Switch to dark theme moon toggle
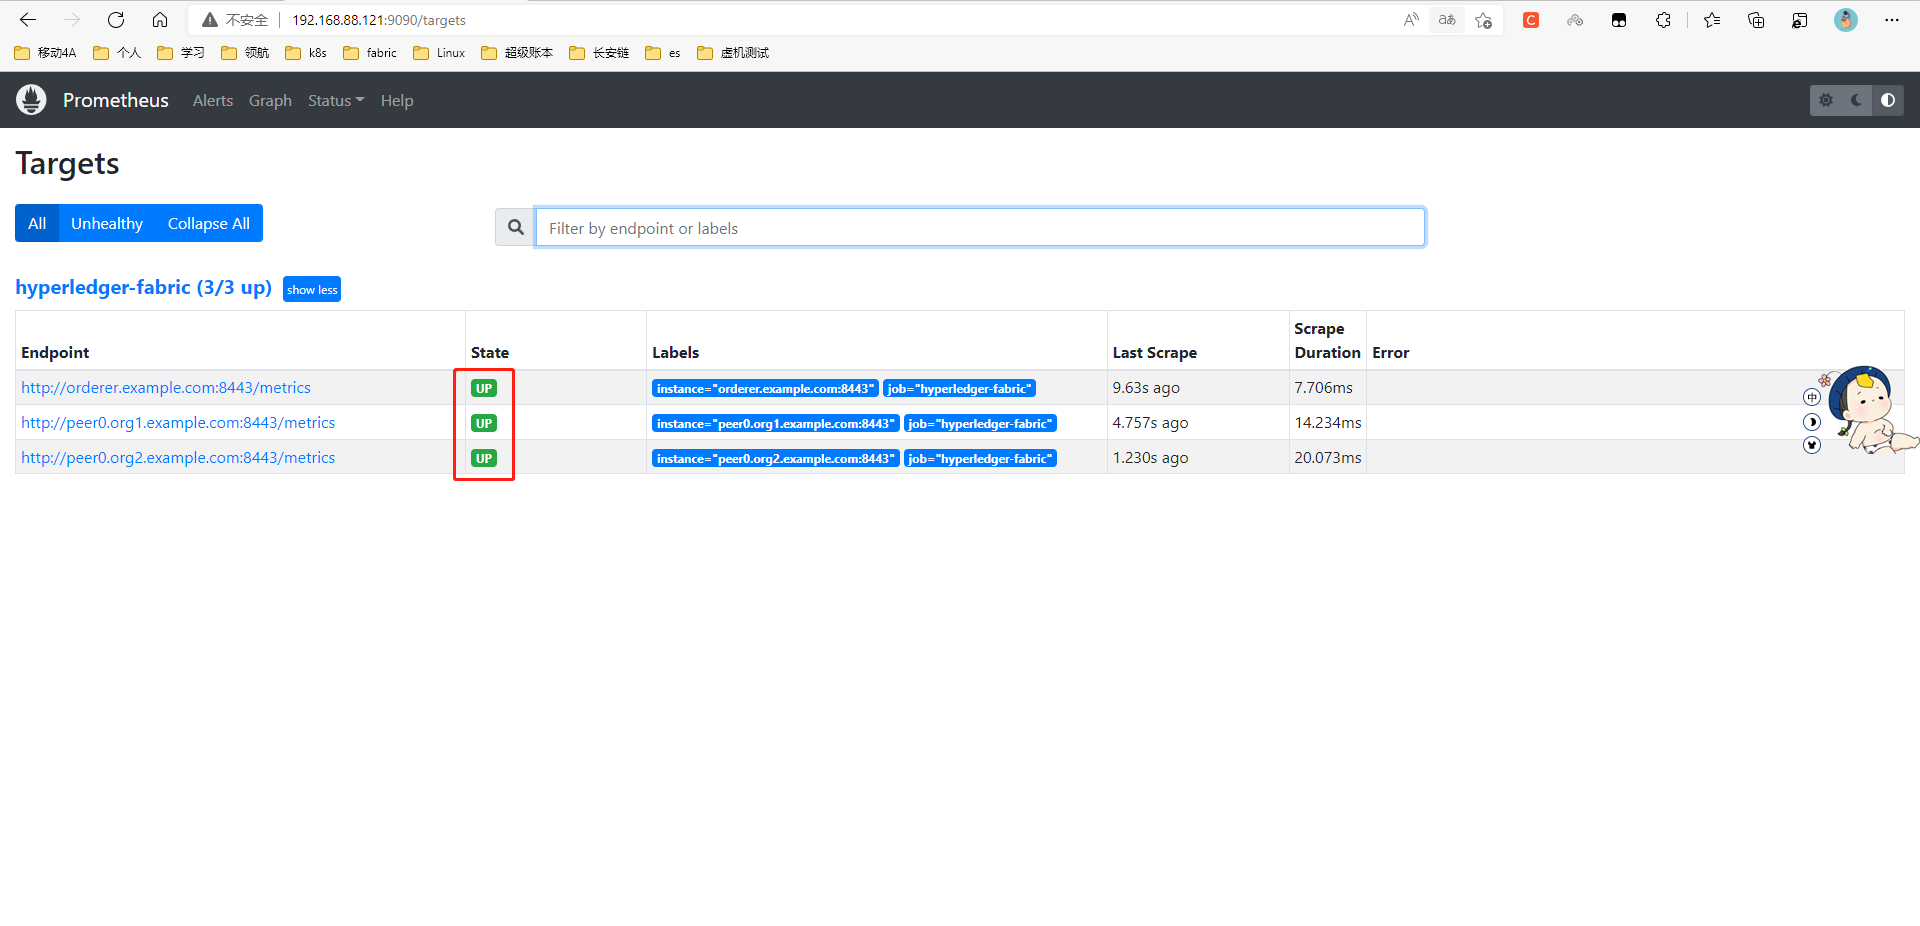This screenshot has width=1920, height=926. tap(1857, 100)
